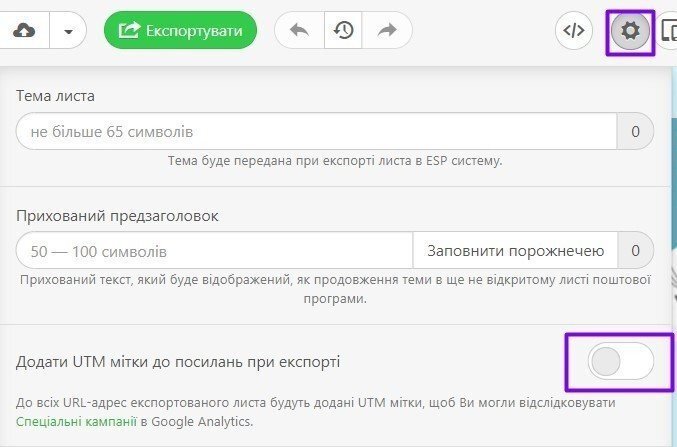The width and height of the screenshot is (677, 447).
Task: Undo the last action with the left arrow
Action: tap(299, 31)
